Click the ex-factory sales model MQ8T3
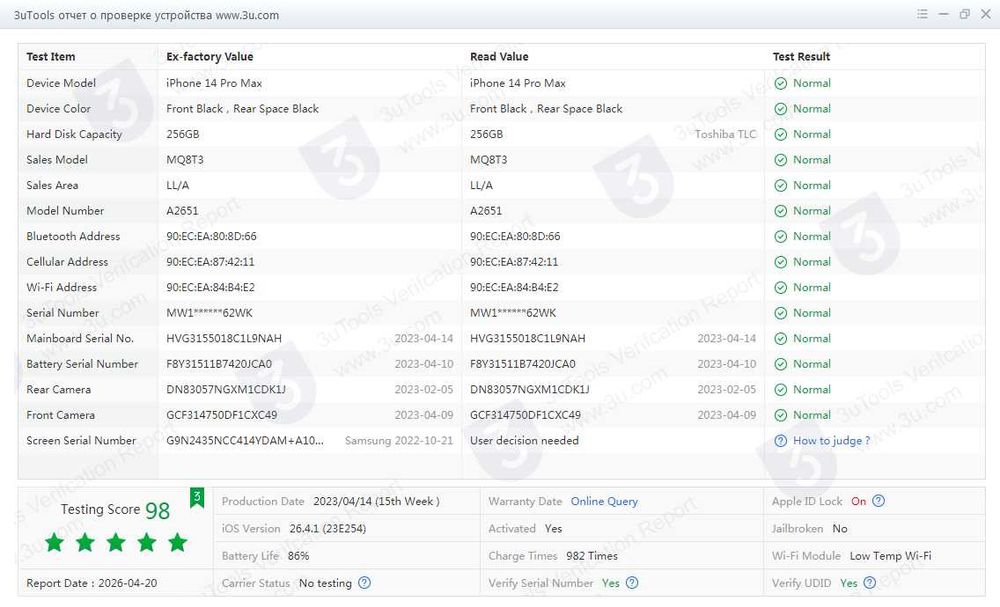The image size is (1000, 607). pos(185,160)
